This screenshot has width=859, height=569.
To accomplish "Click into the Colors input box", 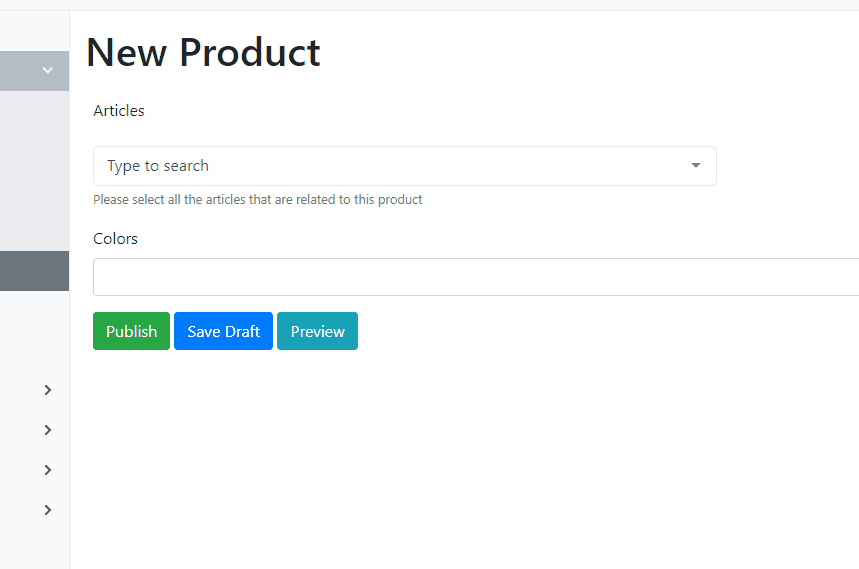I will click(476, 277).
